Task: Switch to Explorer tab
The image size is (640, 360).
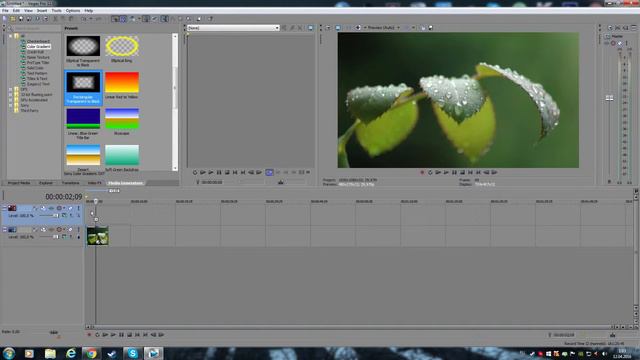Action: click(x=46, y=183)
